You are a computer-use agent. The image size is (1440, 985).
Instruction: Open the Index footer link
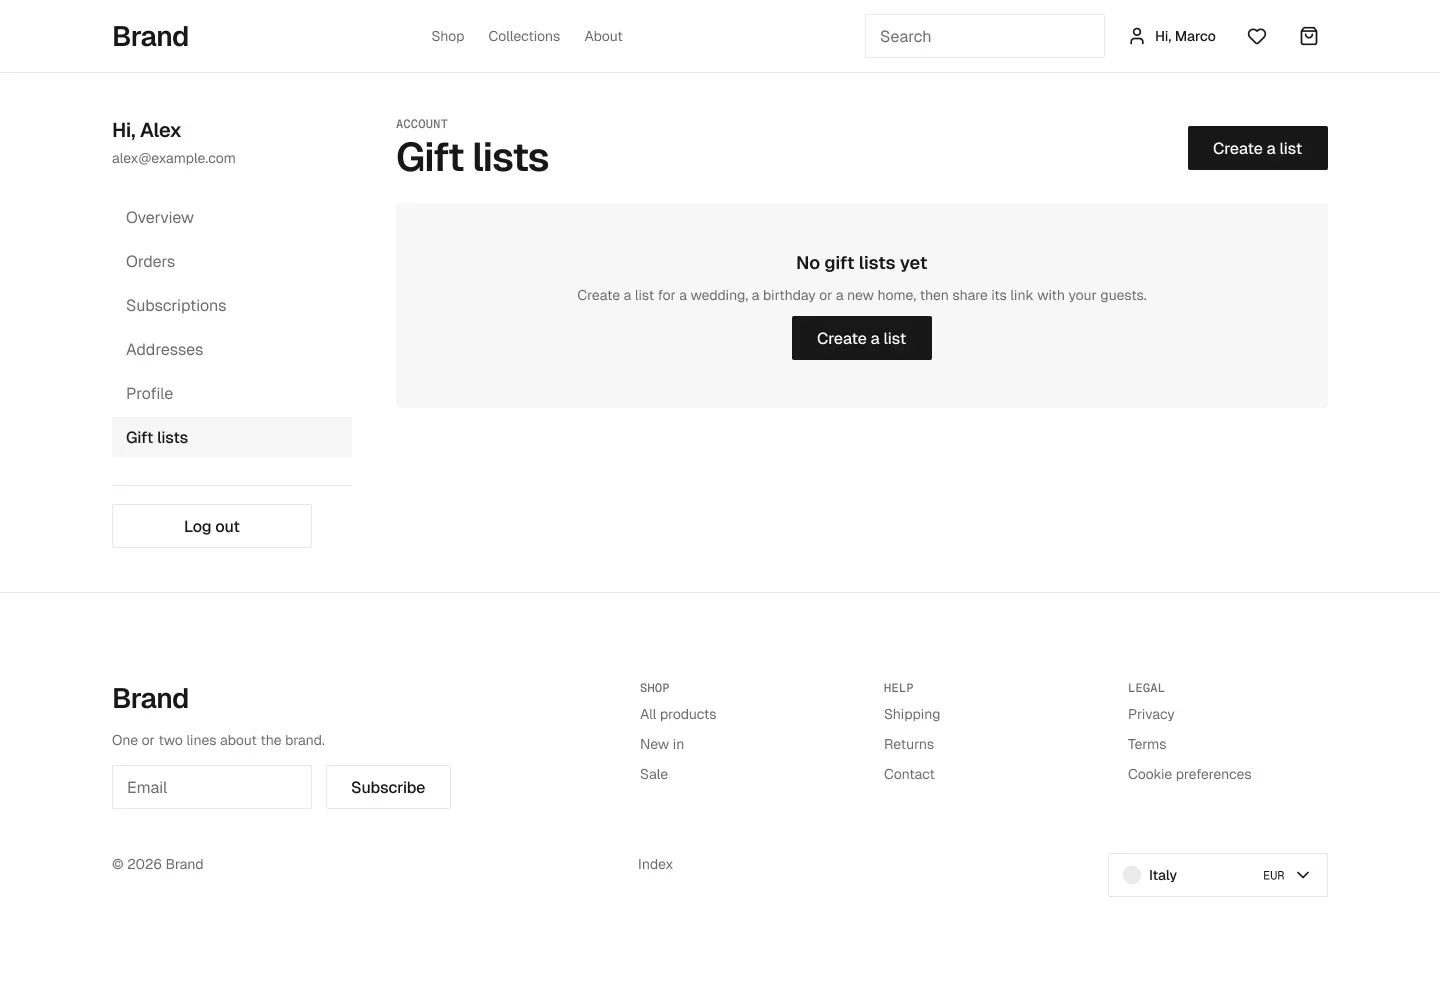point(655,864)
